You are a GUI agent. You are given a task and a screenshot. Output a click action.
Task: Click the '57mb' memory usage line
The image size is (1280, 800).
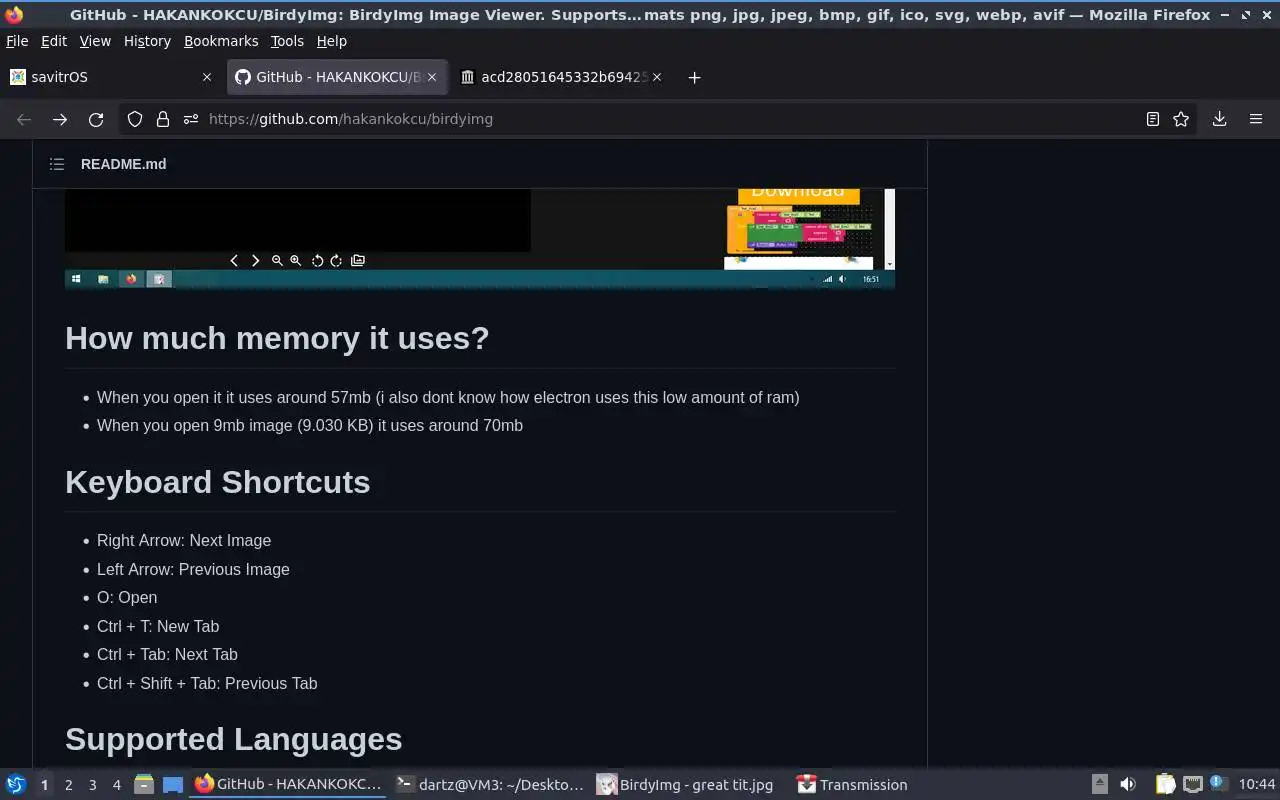coord(448,397)
